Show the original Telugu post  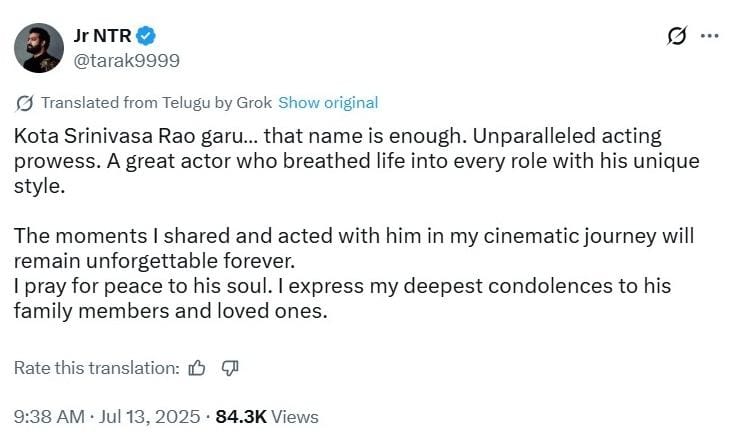(328, 103)
